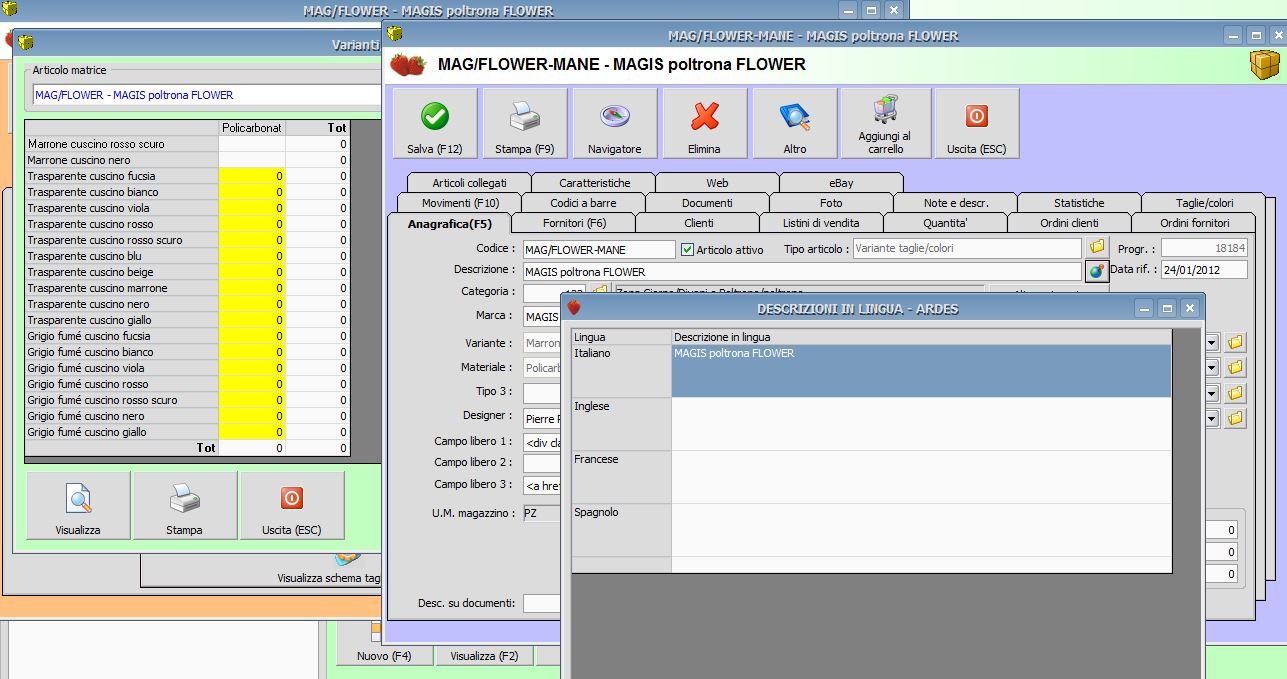Click the Stampa (F9) printer button in toolbar

[x=525, y=124]
